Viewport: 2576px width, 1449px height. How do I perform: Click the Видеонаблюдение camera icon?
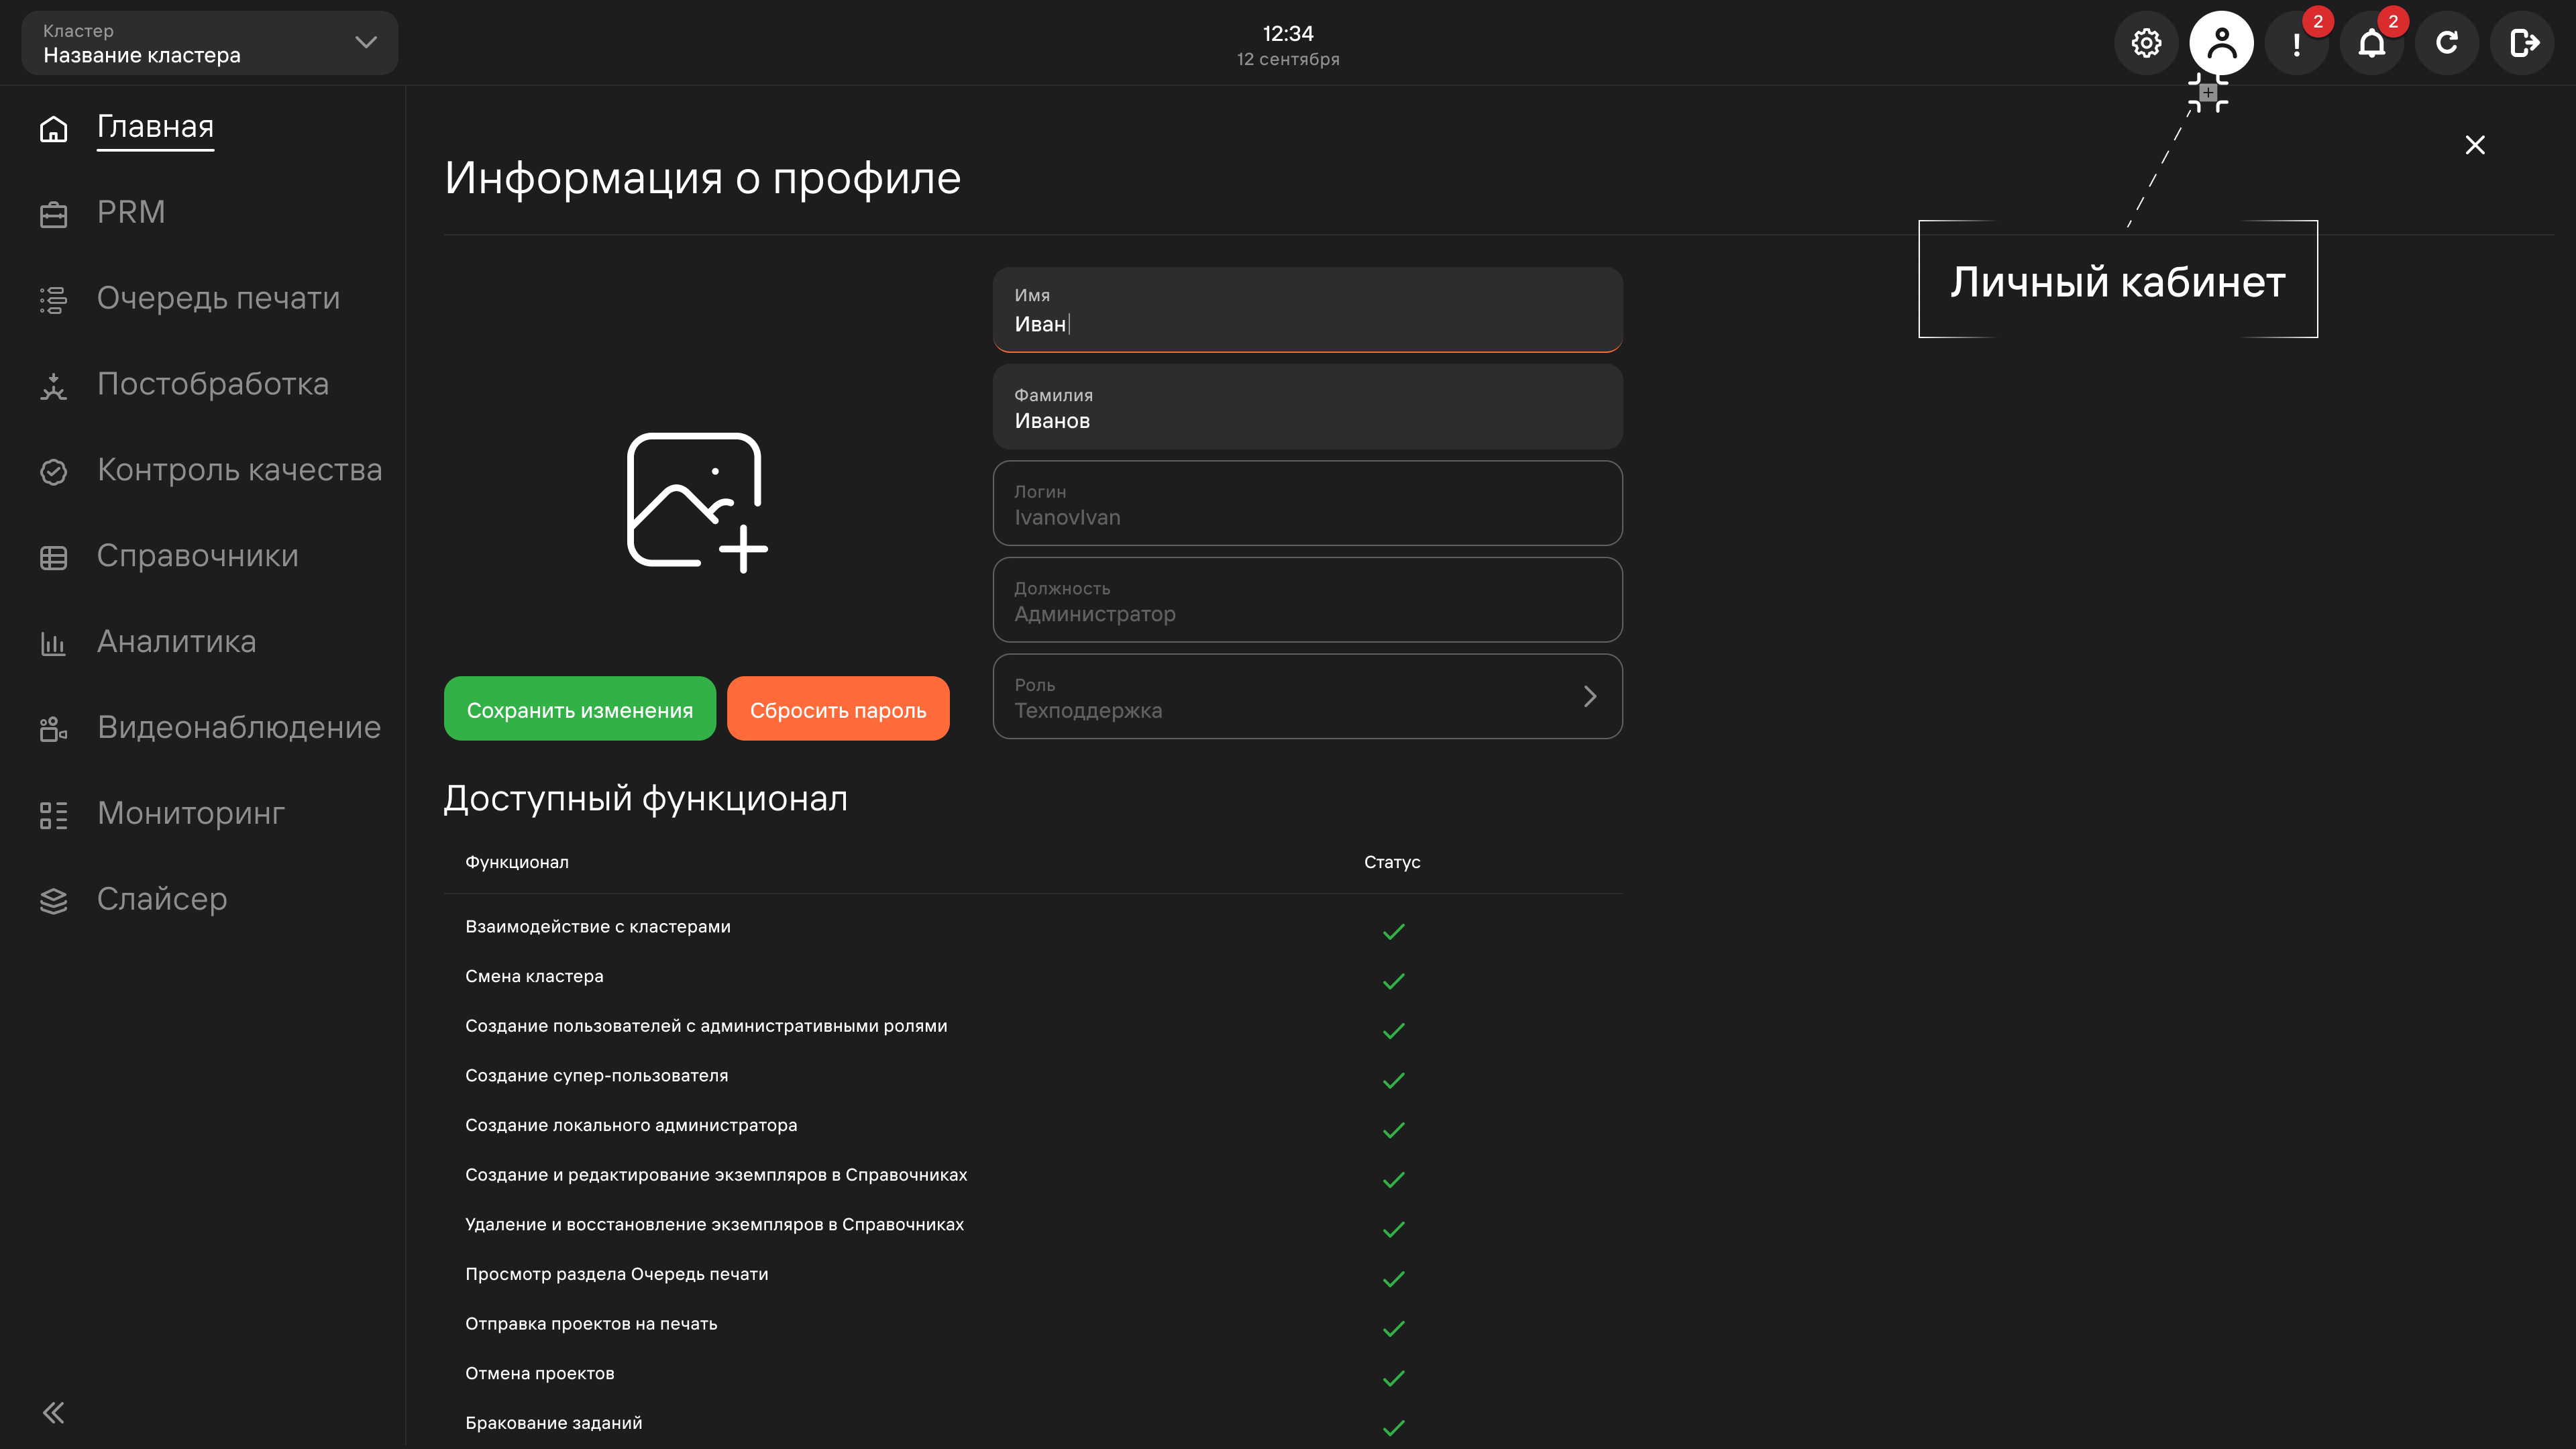click(x=53, y=730)
